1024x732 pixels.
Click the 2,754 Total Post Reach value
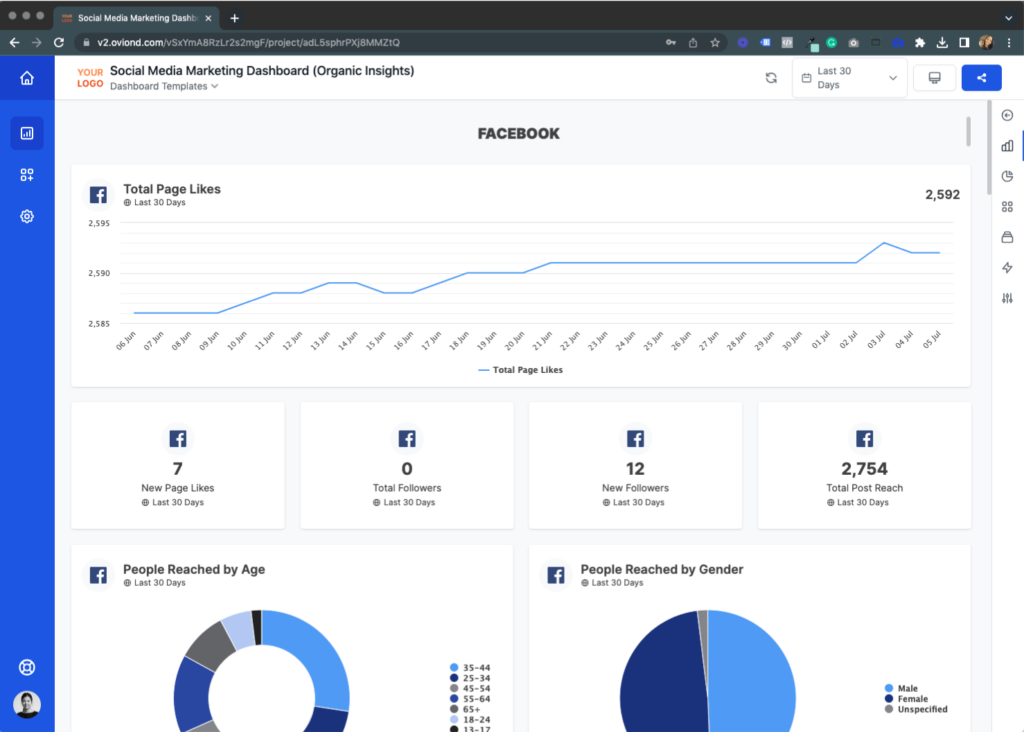[864, 469]
